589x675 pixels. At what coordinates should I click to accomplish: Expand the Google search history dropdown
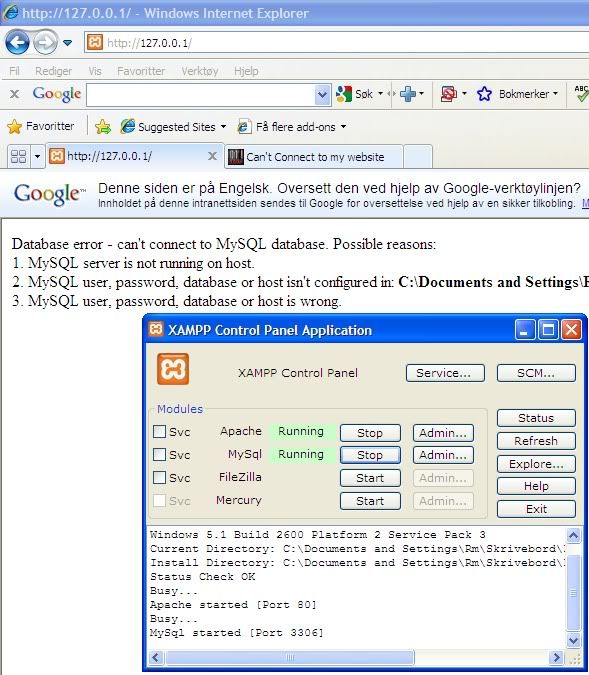point(322,95)
